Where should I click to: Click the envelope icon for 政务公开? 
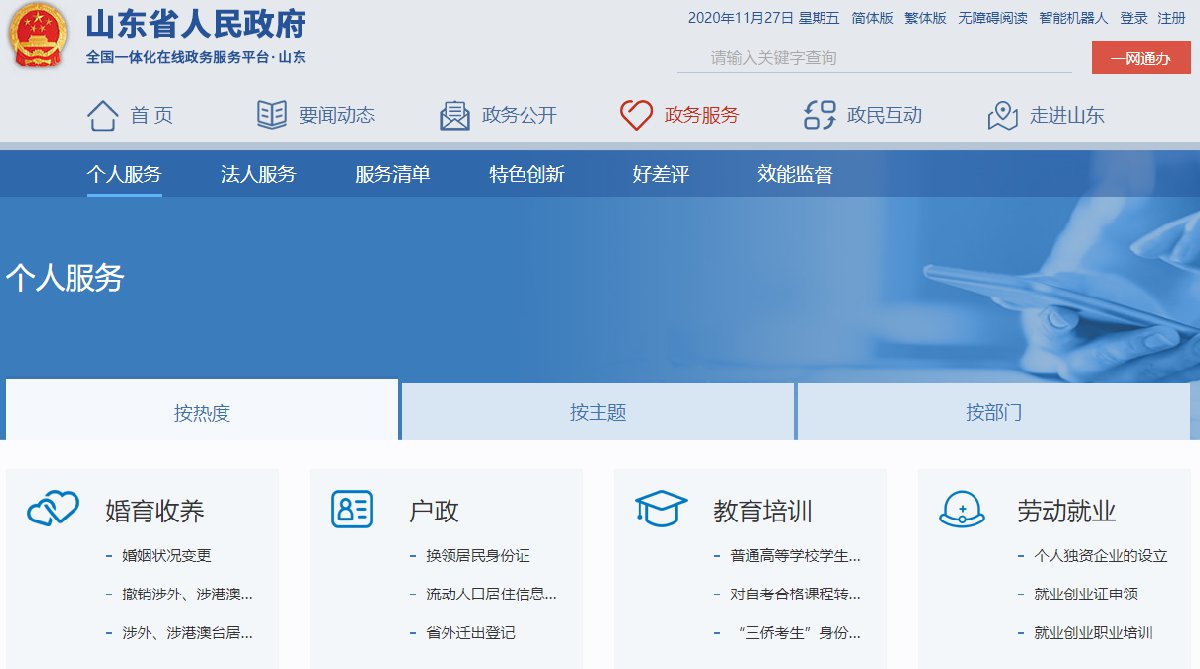pos(455,115)
